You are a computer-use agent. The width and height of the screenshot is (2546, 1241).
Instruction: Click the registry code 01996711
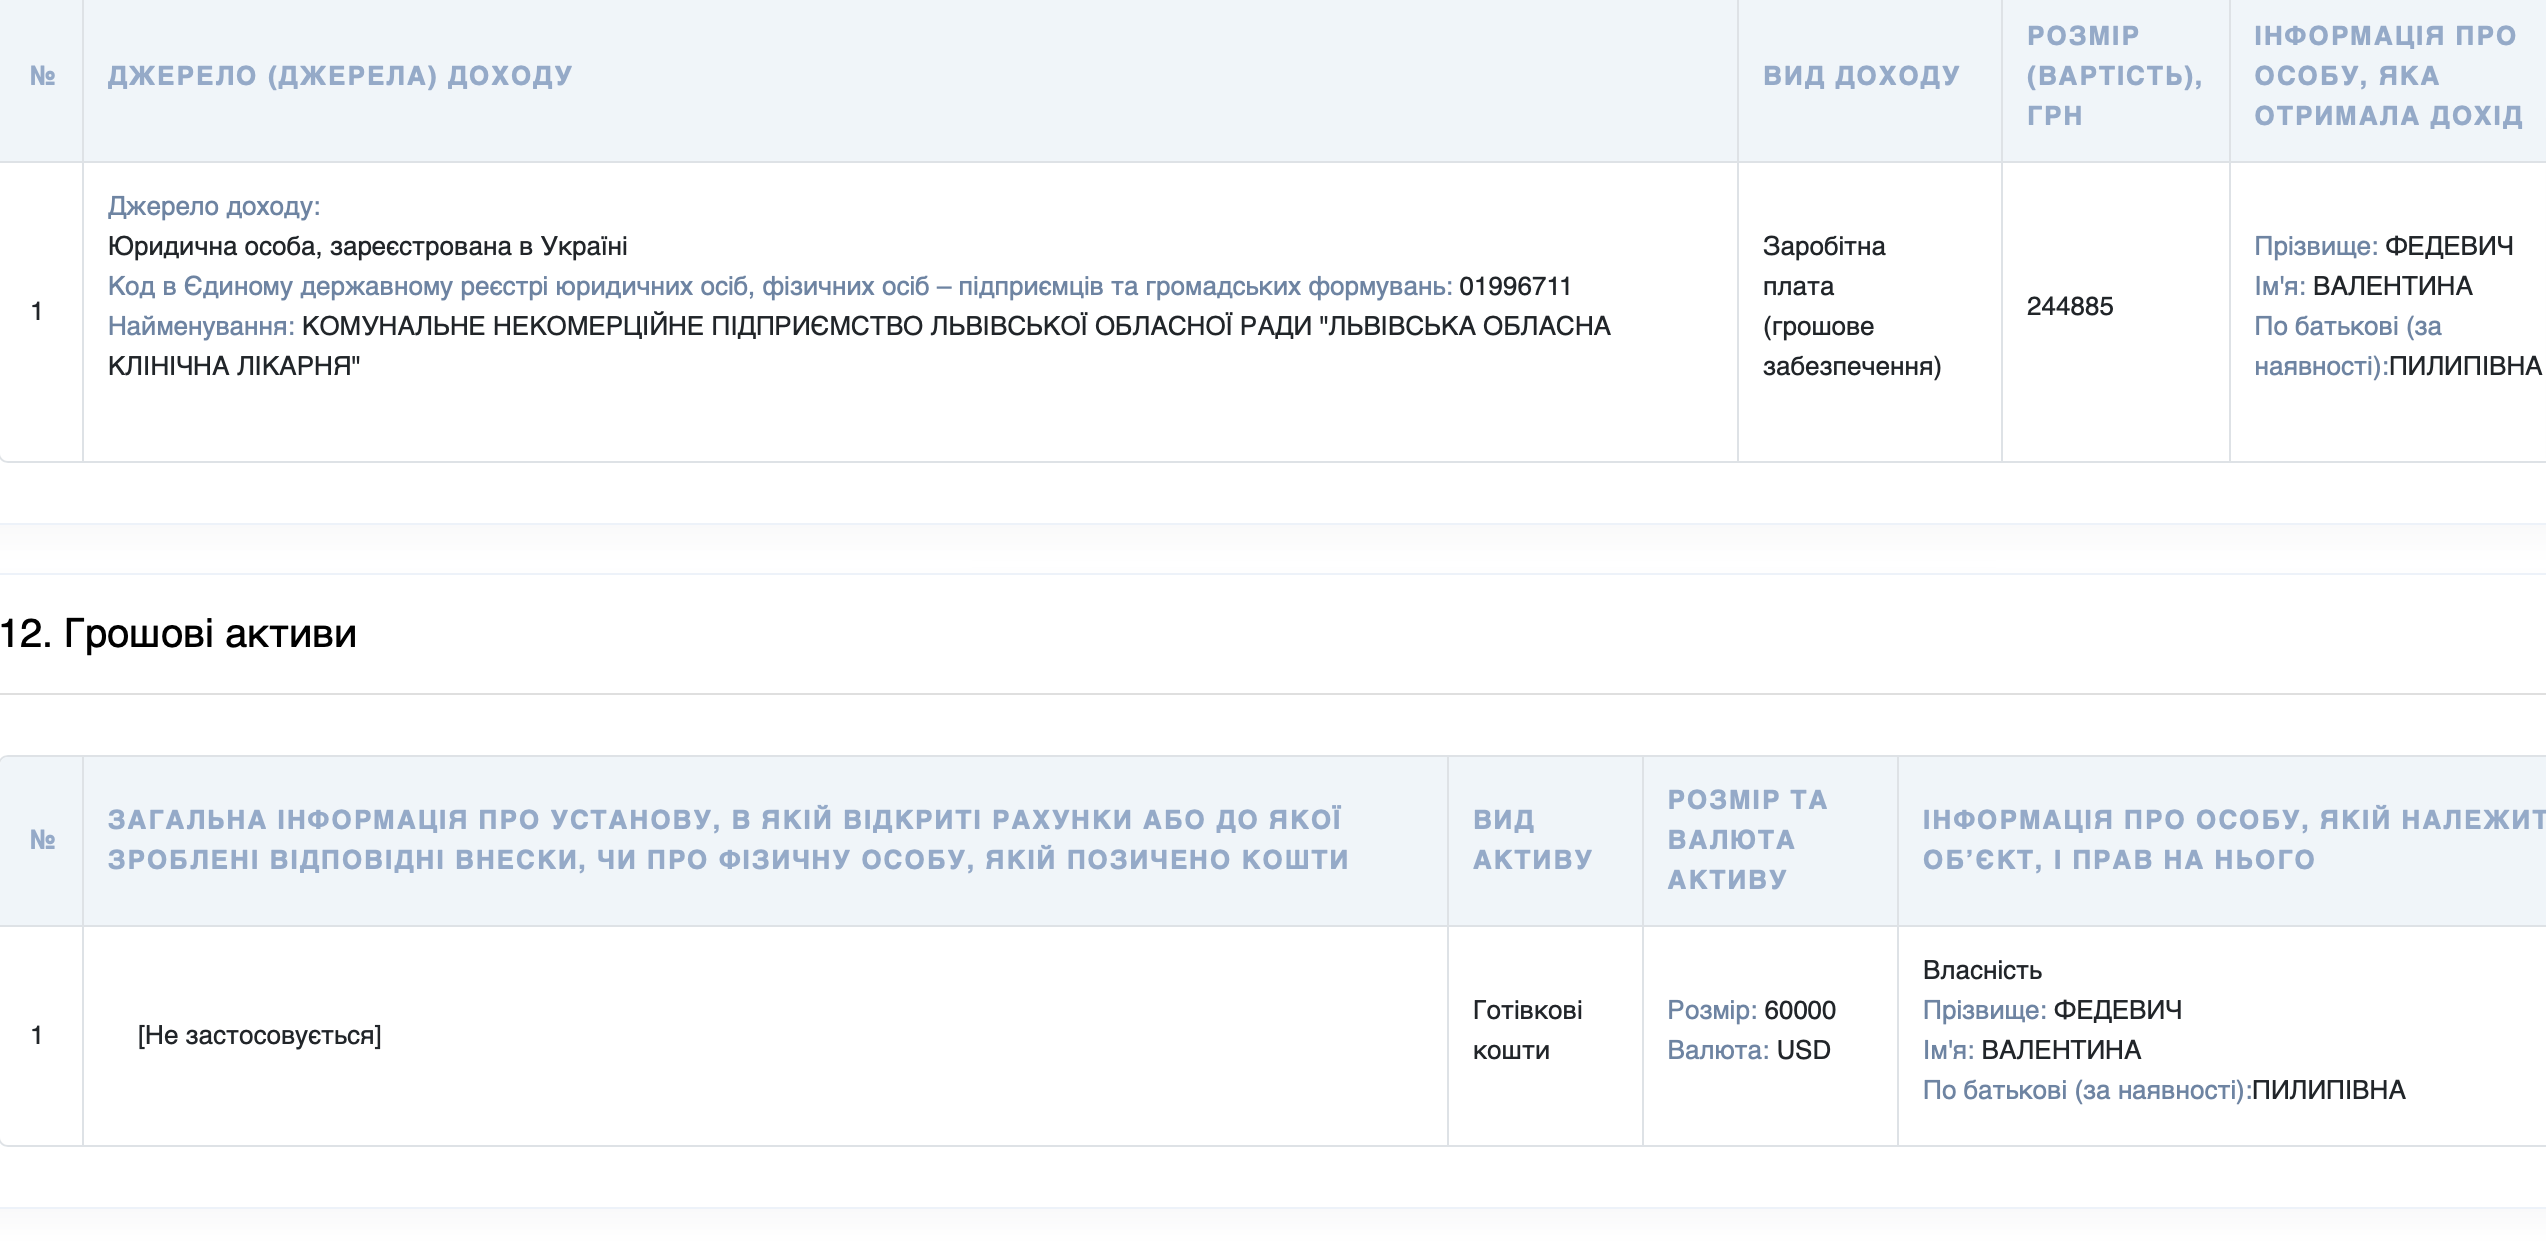click(1515, 287)
